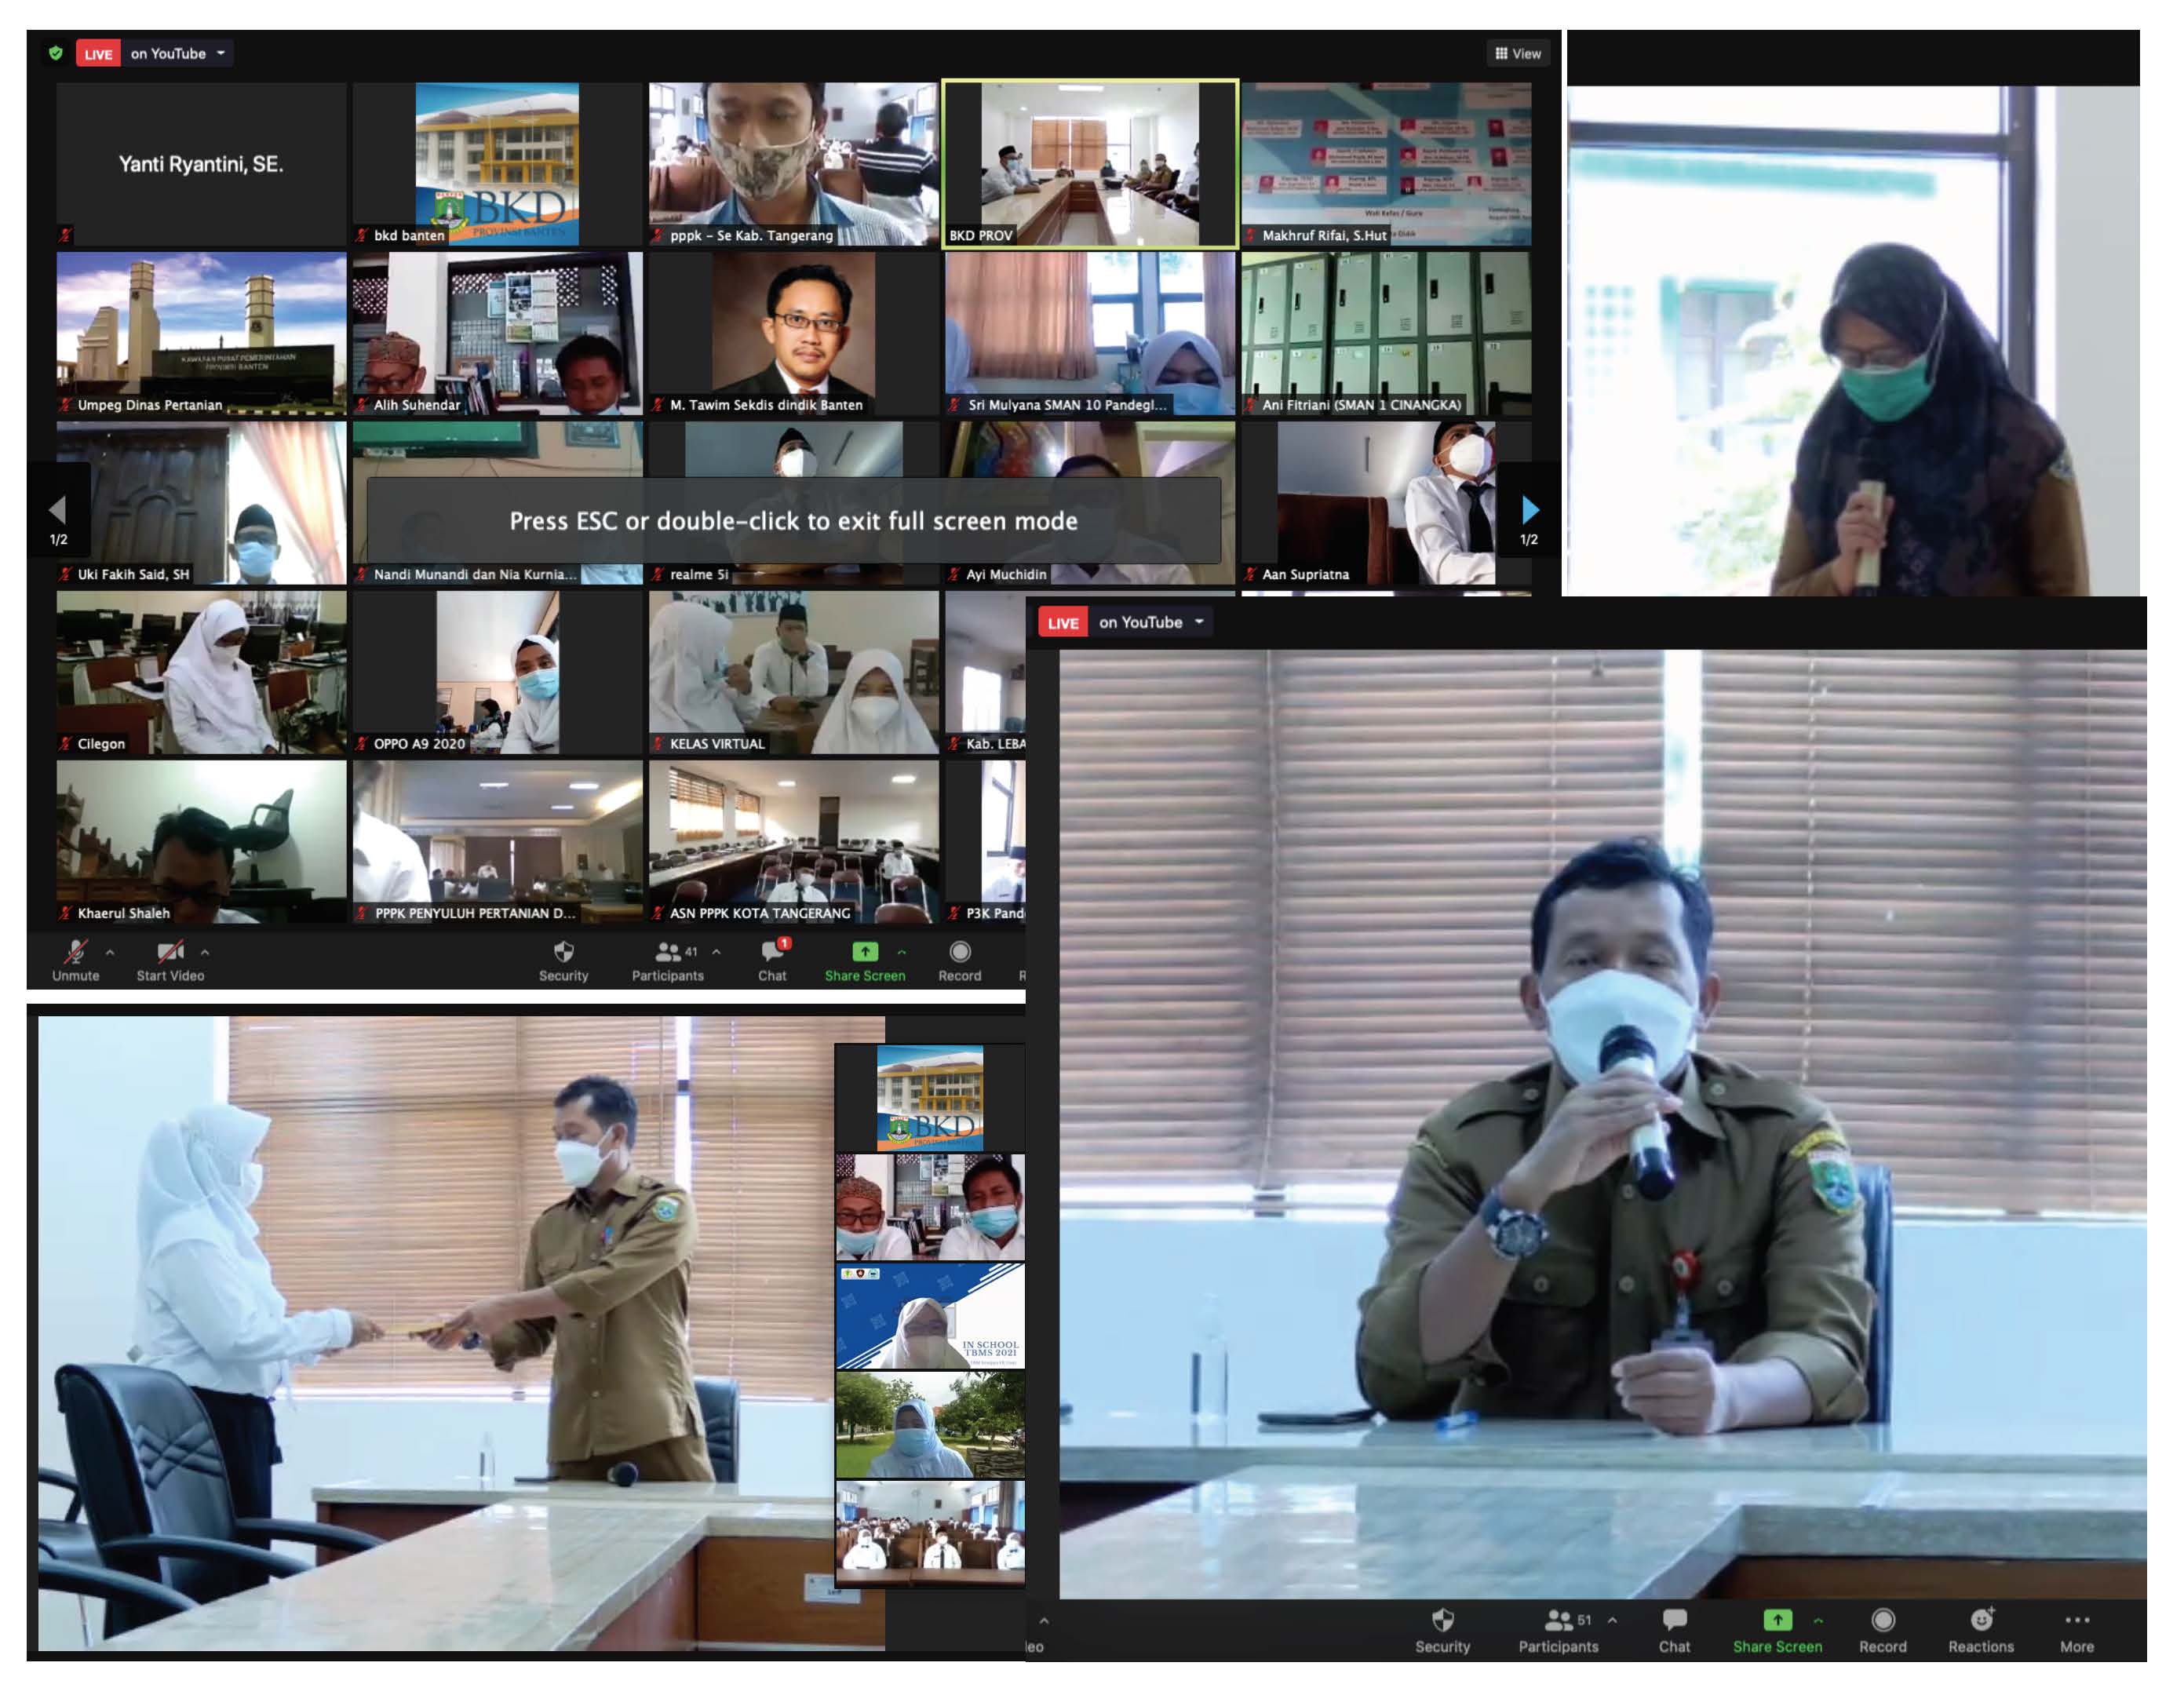Go to next gallery page arrow

[1531, 510]
